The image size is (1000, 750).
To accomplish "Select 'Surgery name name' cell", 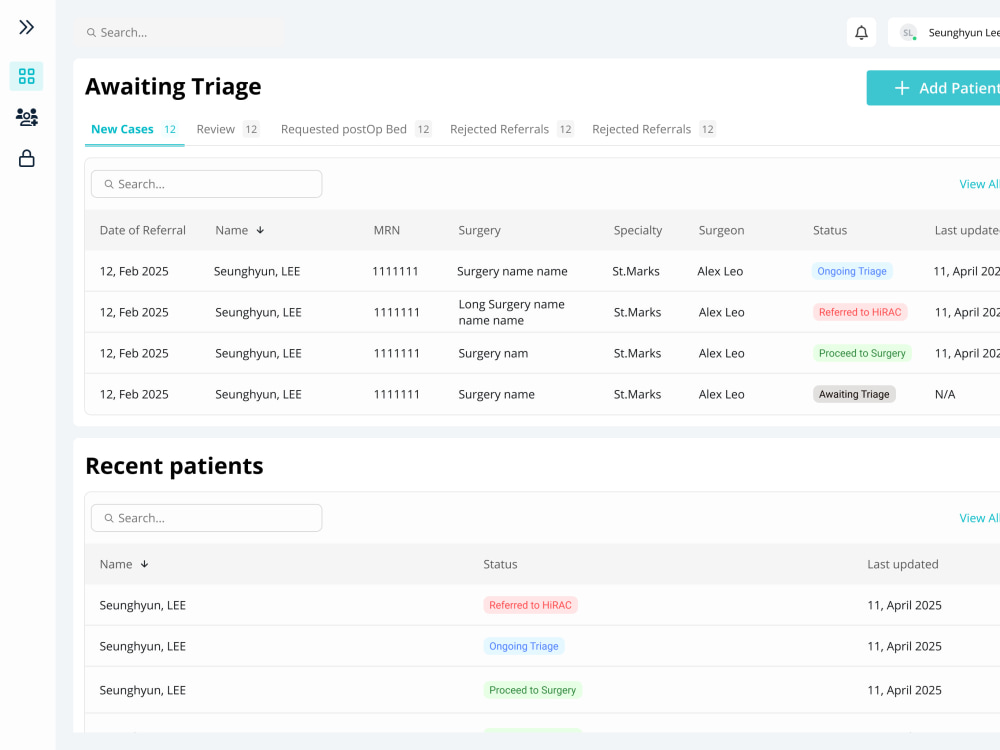I will tap(512, 271).
